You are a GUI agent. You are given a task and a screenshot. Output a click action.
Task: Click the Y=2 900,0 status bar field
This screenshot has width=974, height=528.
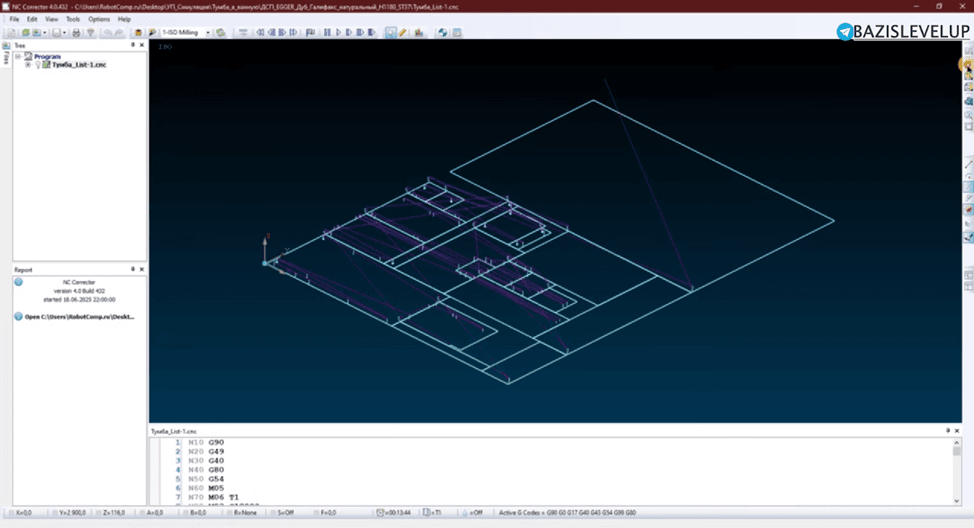70,513
